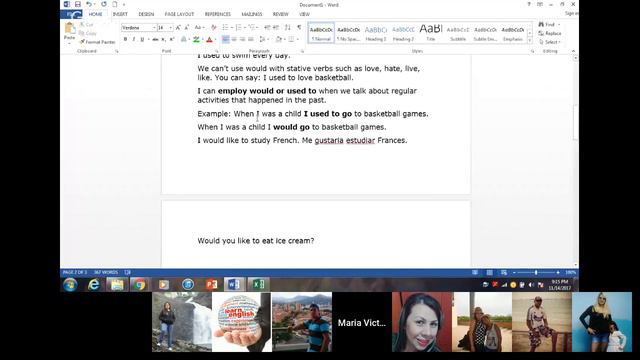
Task: Toggle strikethrough formatting
Action: tap(155, 39)
